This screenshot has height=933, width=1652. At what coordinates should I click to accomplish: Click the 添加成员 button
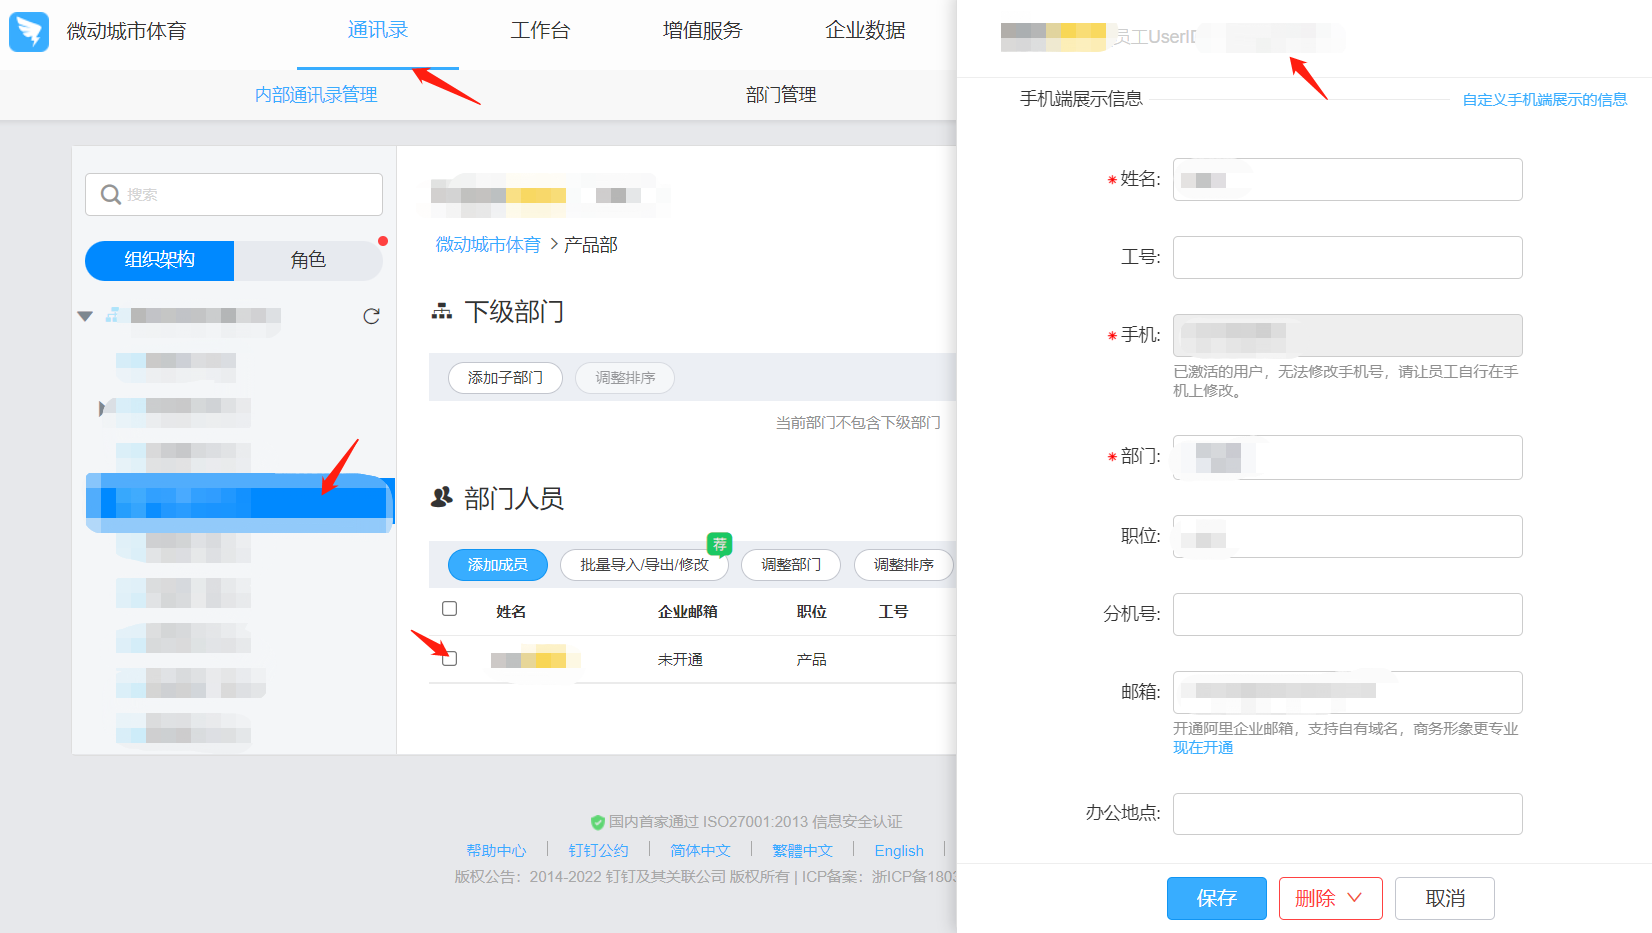497,565
